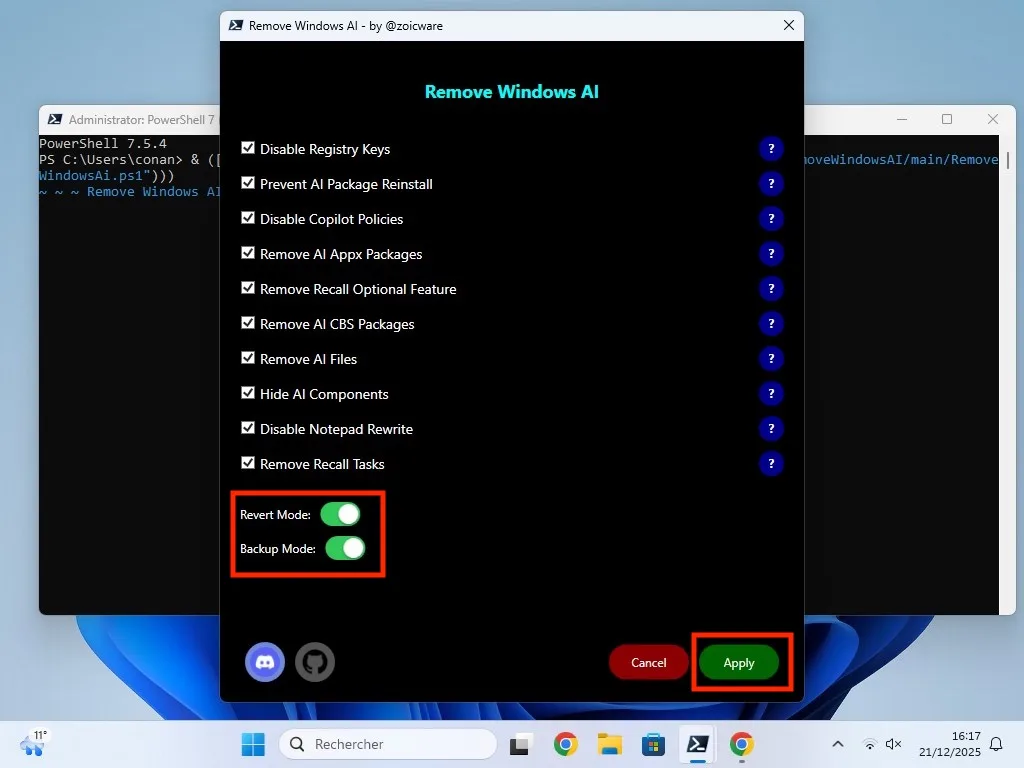Turn off Revert Mode switch

(340, 514)
